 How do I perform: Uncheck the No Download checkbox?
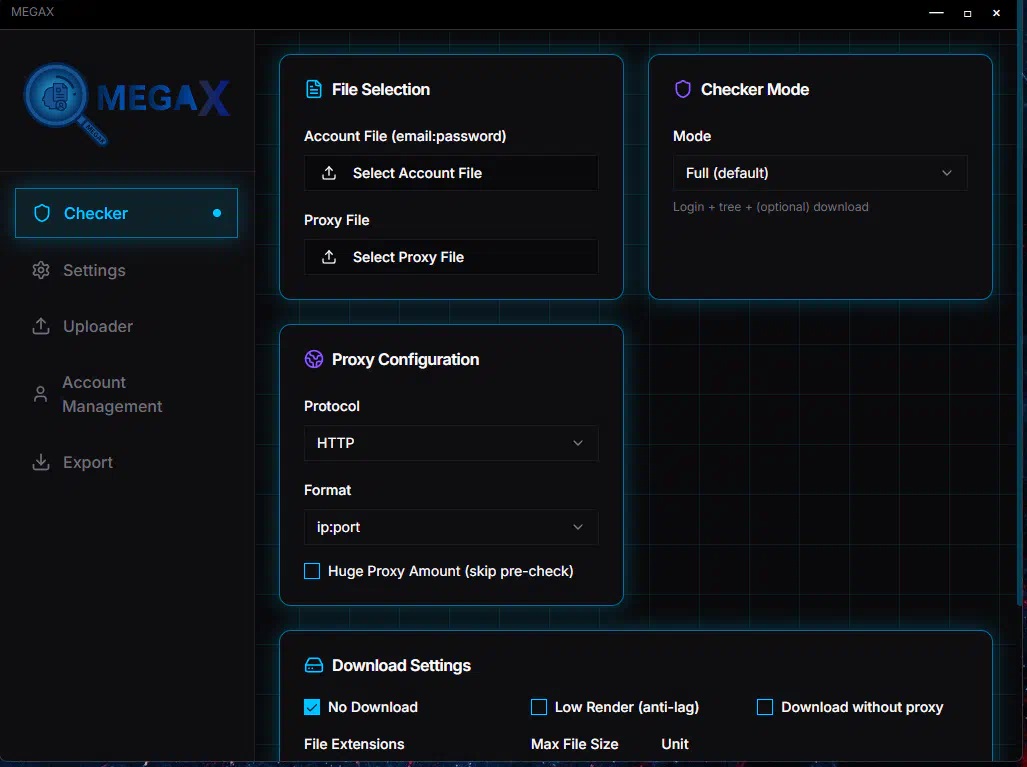tap(312, 707)
